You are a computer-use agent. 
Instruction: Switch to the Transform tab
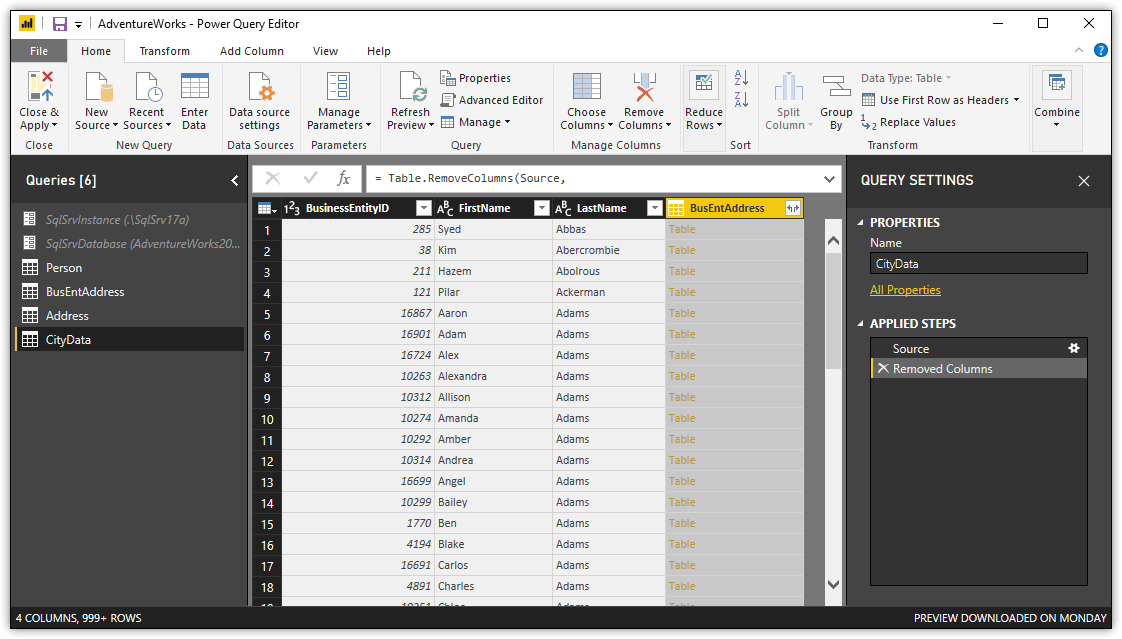165,51
